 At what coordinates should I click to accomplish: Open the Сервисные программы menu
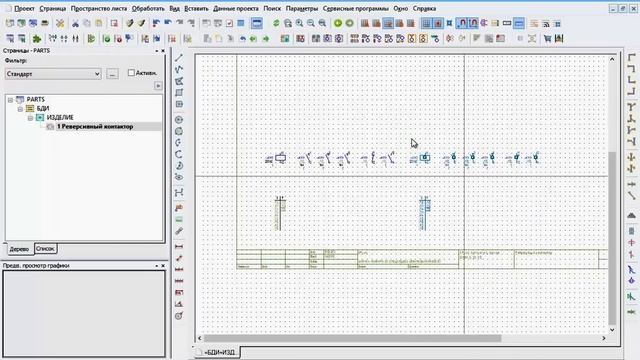[356, 8]
